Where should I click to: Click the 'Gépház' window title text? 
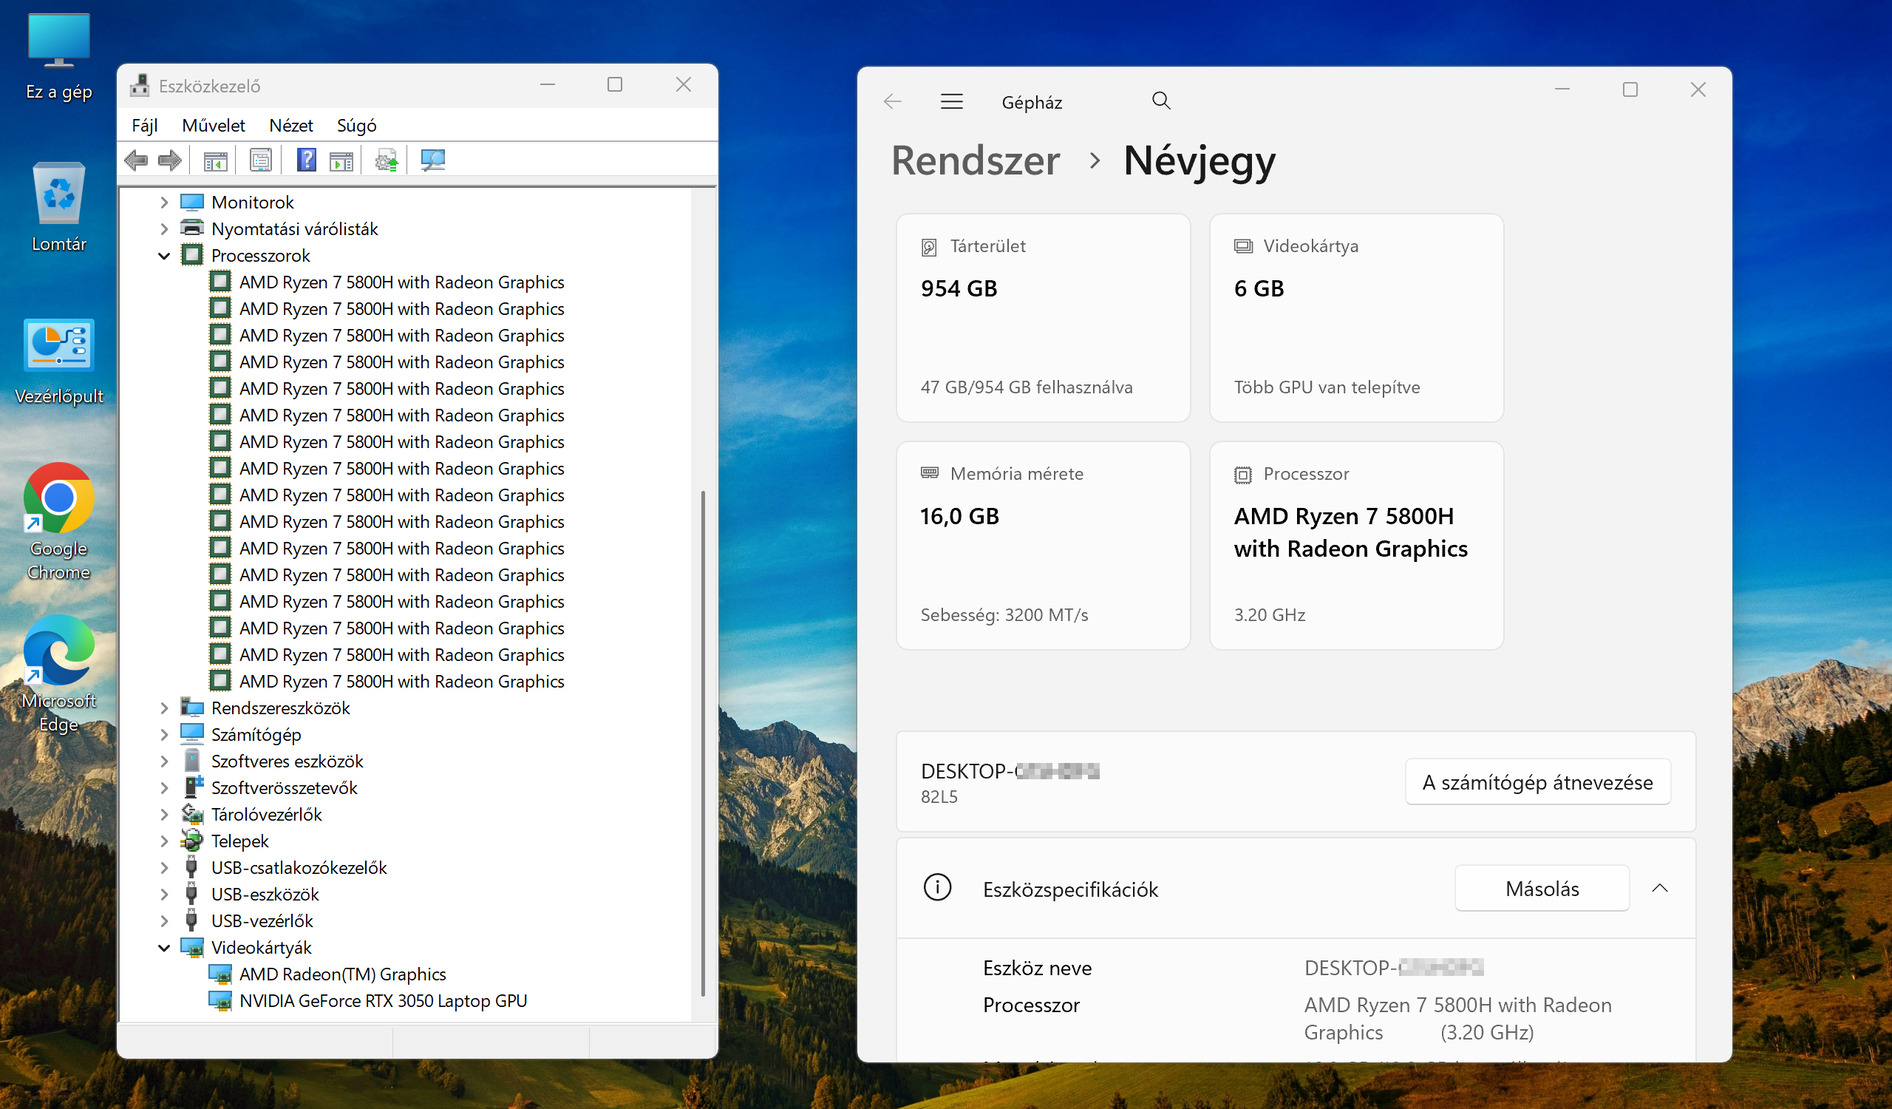1032,102
